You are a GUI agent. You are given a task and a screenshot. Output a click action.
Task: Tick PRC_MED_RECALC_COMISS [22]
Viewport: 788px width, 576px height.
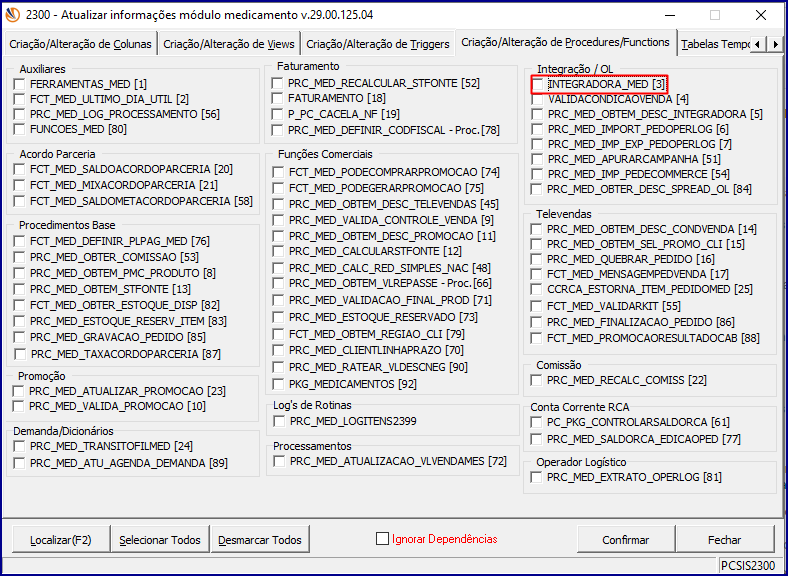click(x=537, y=380)
